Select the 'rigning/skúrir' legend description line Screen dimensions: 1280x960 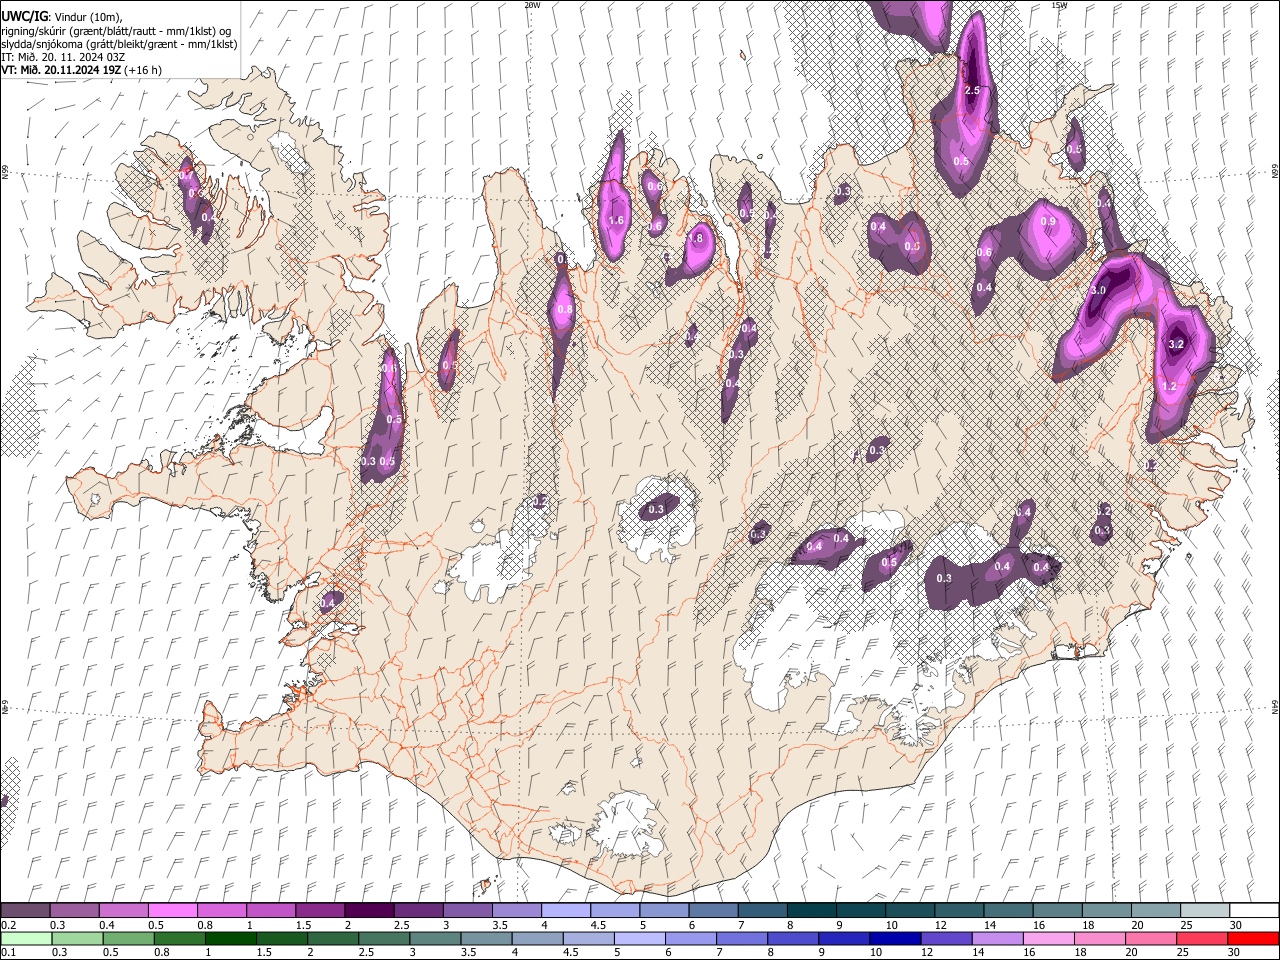click(x=117, y=31)
